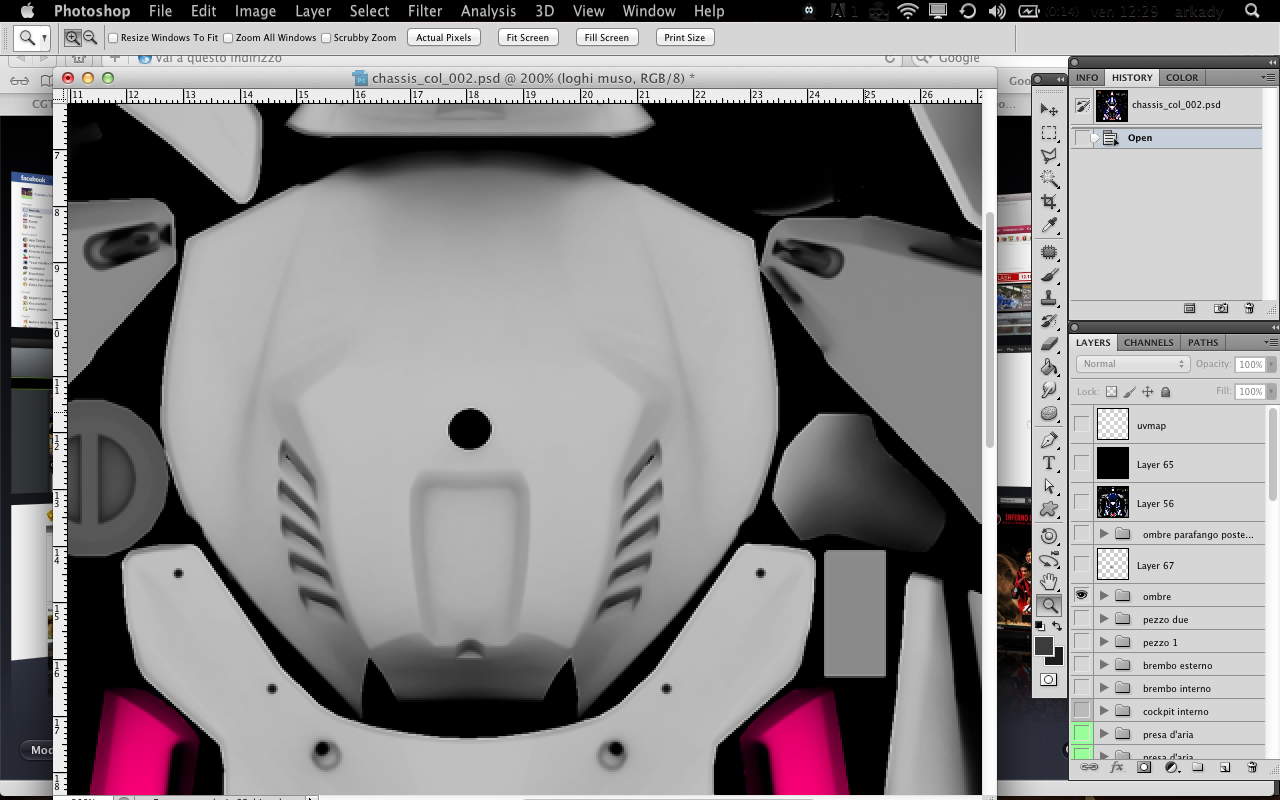Click the Actual Pixels button
1280x800 pixels.
pos(443,37)
